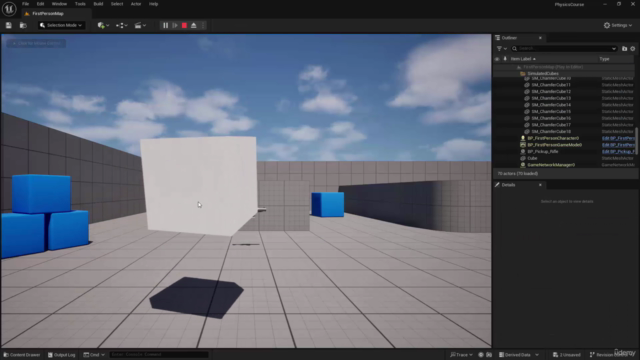Click the Unreal Engine logo icon
The width and height of the screenshot is (640, 360).
coord(9,8)
